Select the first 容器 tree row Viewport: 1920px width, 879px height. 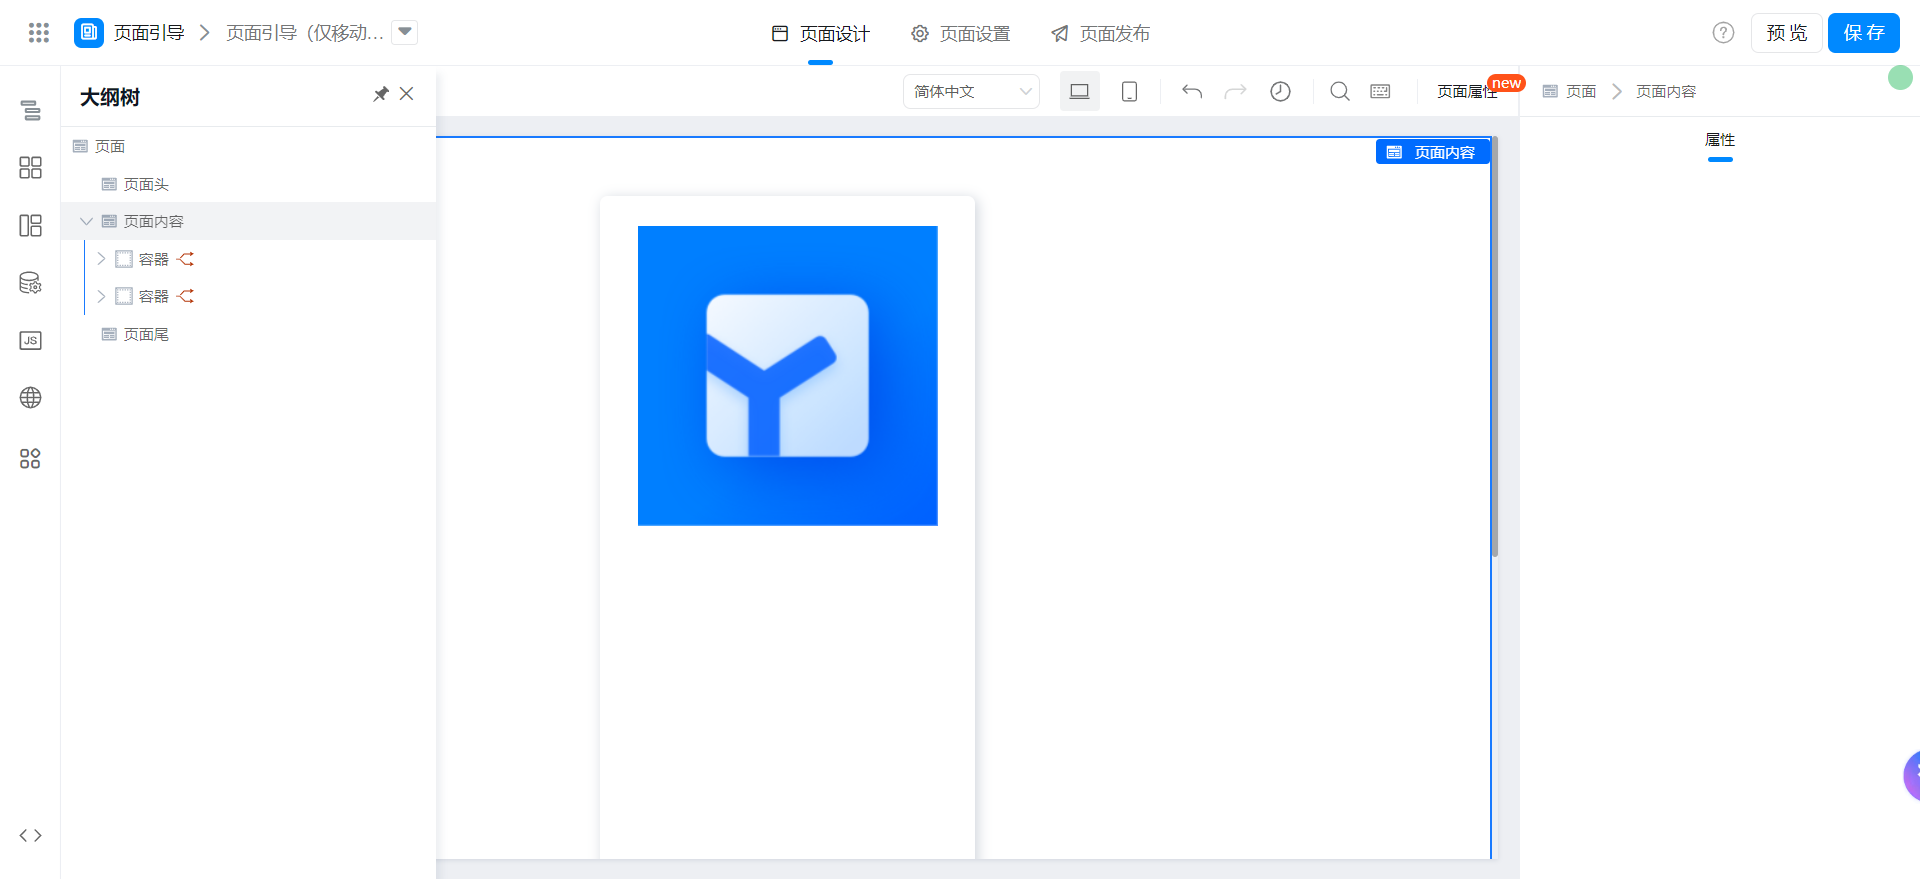click(248, 259)
